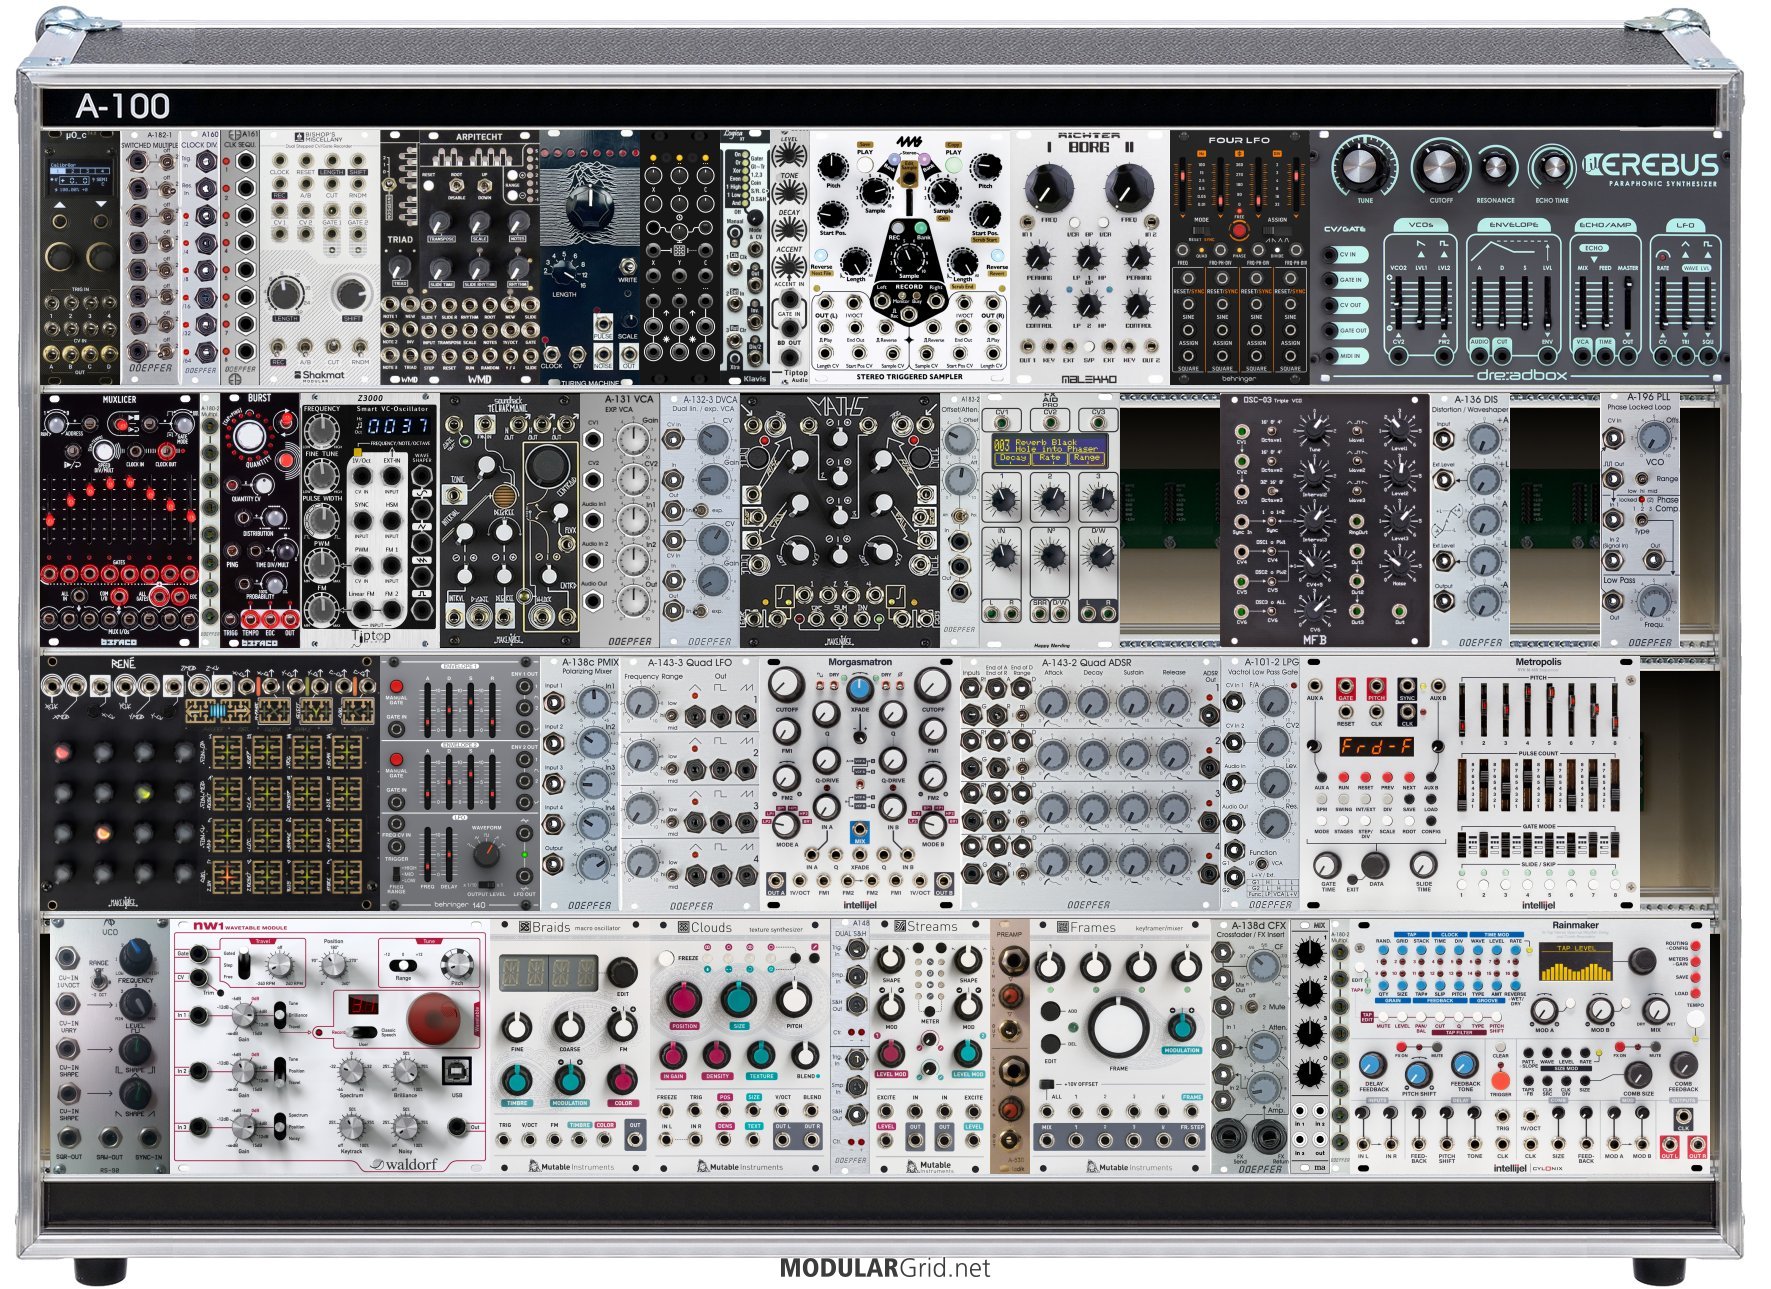1771x1289 pixels.
Task: Click the left Richter Borg II FREQ knob
Action: [1050, 188]
